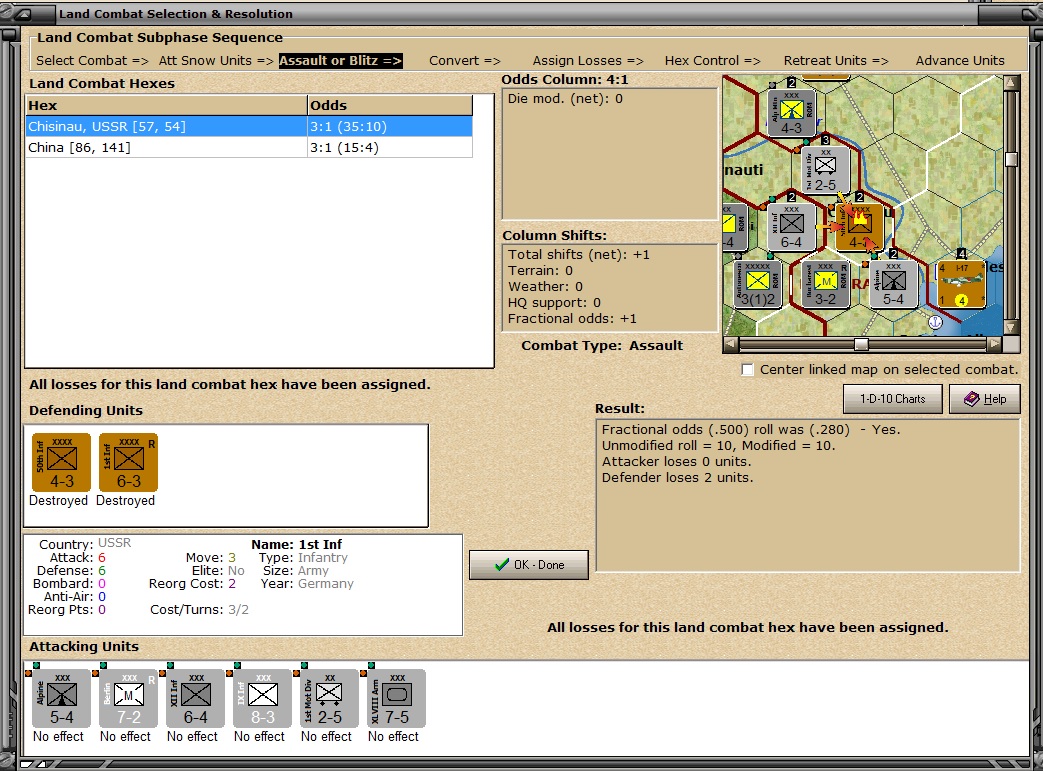
Task: Select the IX Inf 8-3 attacking unit
Action: (x=263, y=698)
